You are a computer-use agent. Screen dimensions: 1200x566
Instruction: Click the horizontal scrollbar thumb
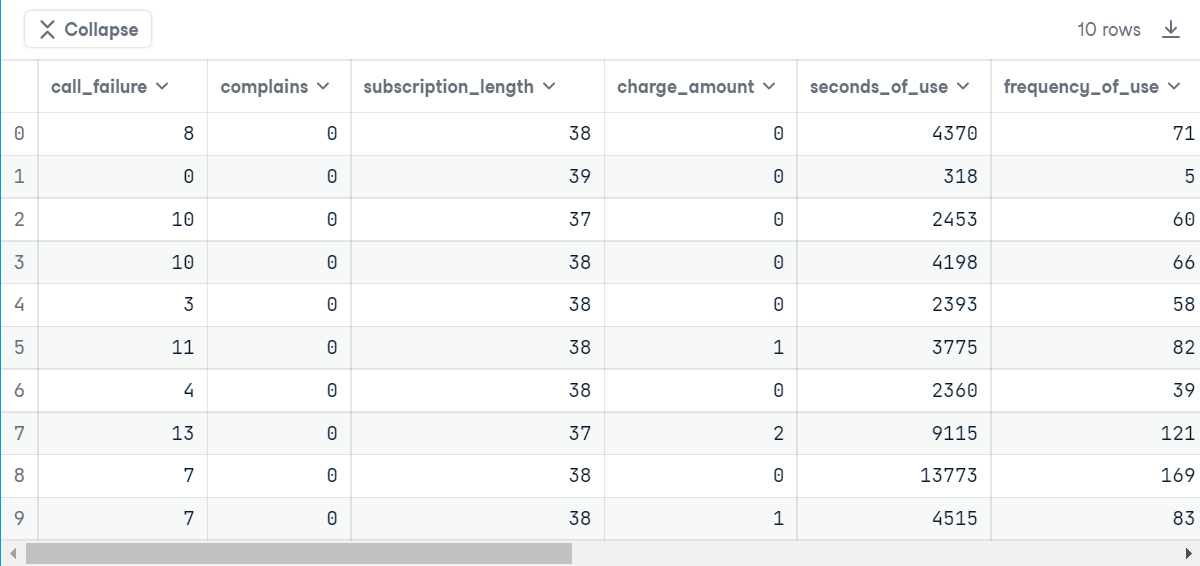pyautogui.click(x=299, y=553)
